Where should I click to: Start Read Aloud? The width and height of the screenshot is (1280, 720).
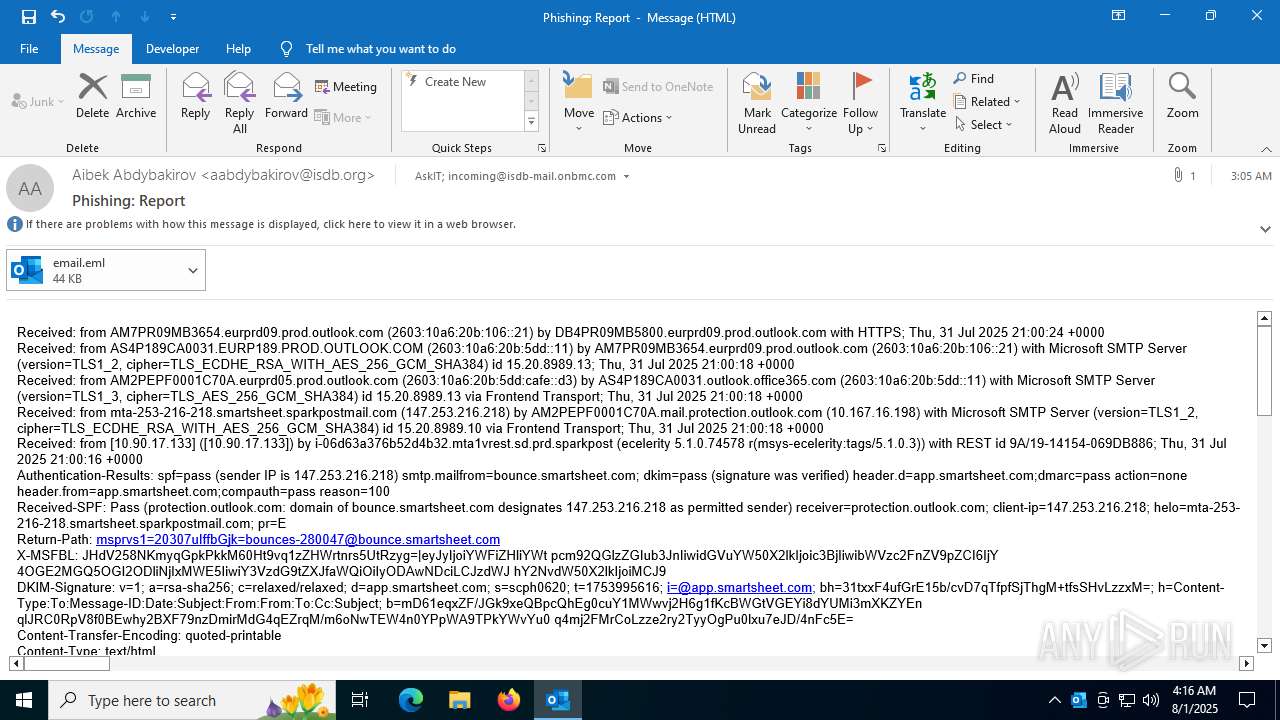pyautogui.click(x=1065, y=103)
